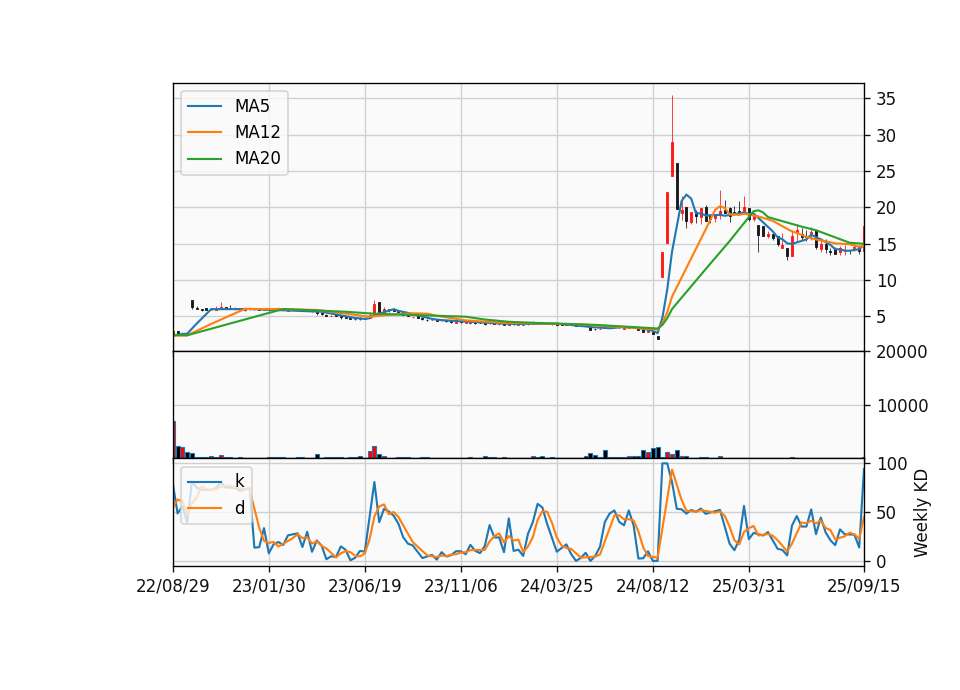Click KD axis value 50
The width and height of the screenshot is (960, 690).
coord(886,512)
